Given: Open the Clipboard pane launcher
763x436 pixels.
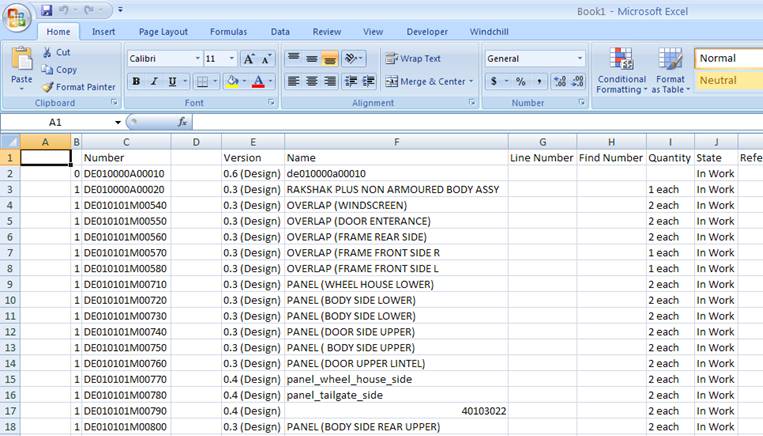Looking at the screenshot, I should [114, 102].
